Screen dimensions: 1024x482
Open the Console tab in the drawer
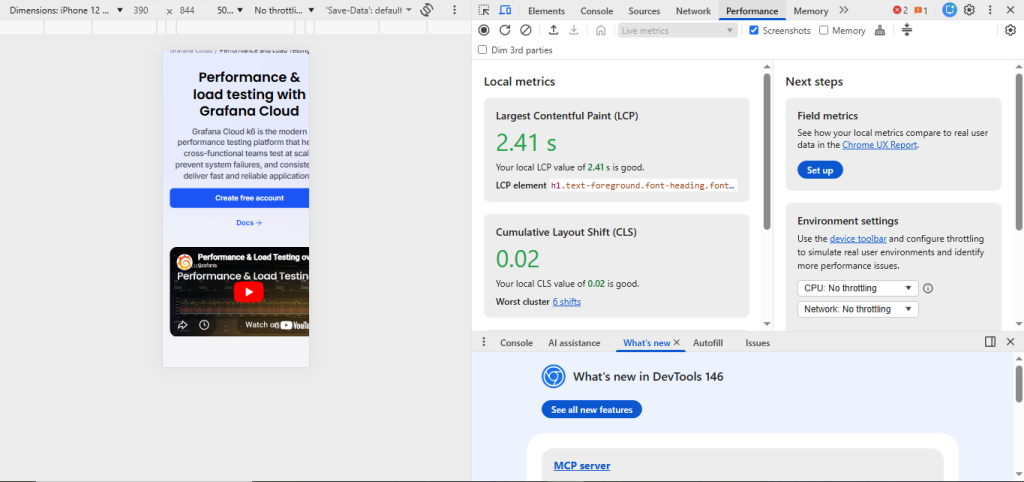[517, 343]
